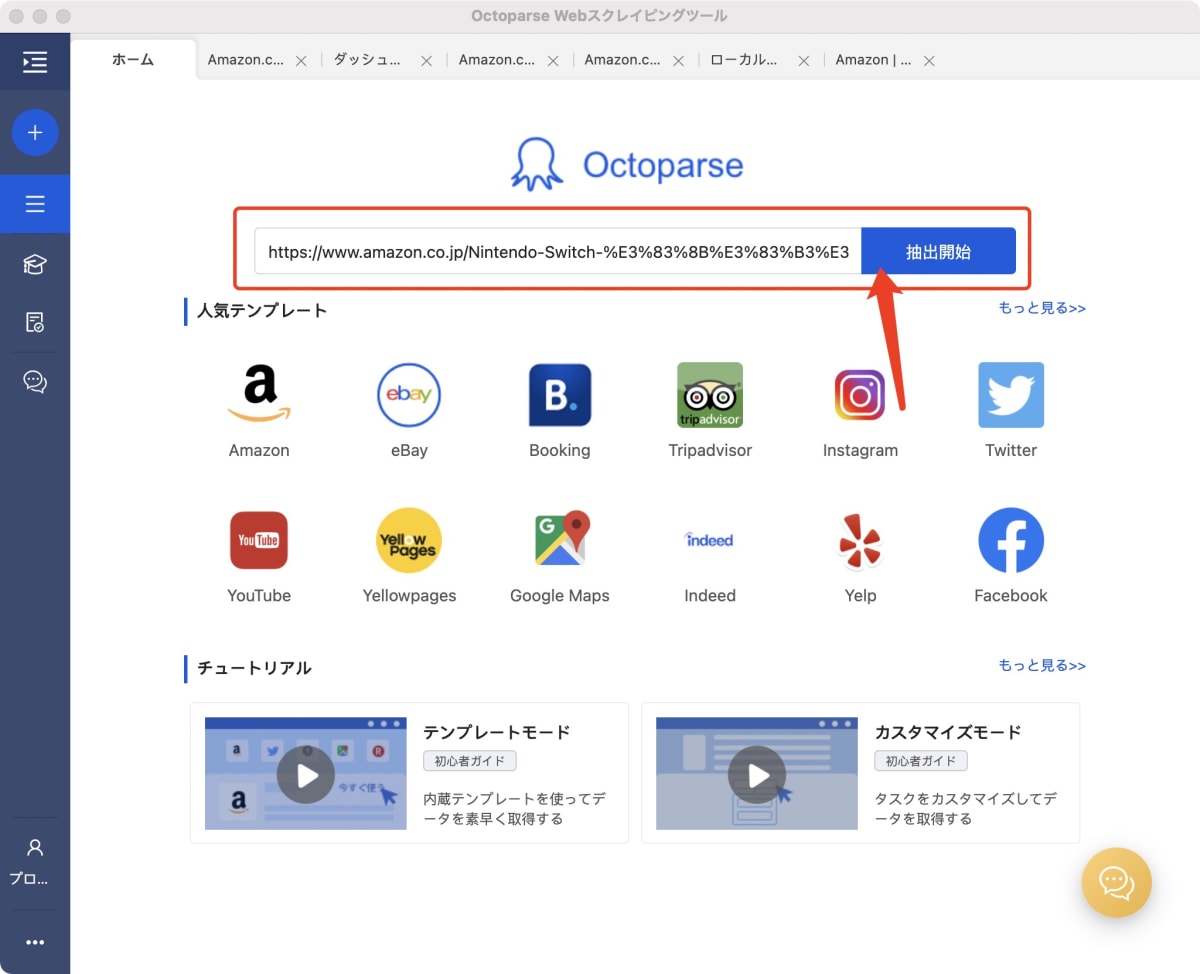Select the Instagram template icon
The image size is (1200, 974).
click(x=860, y=394)
